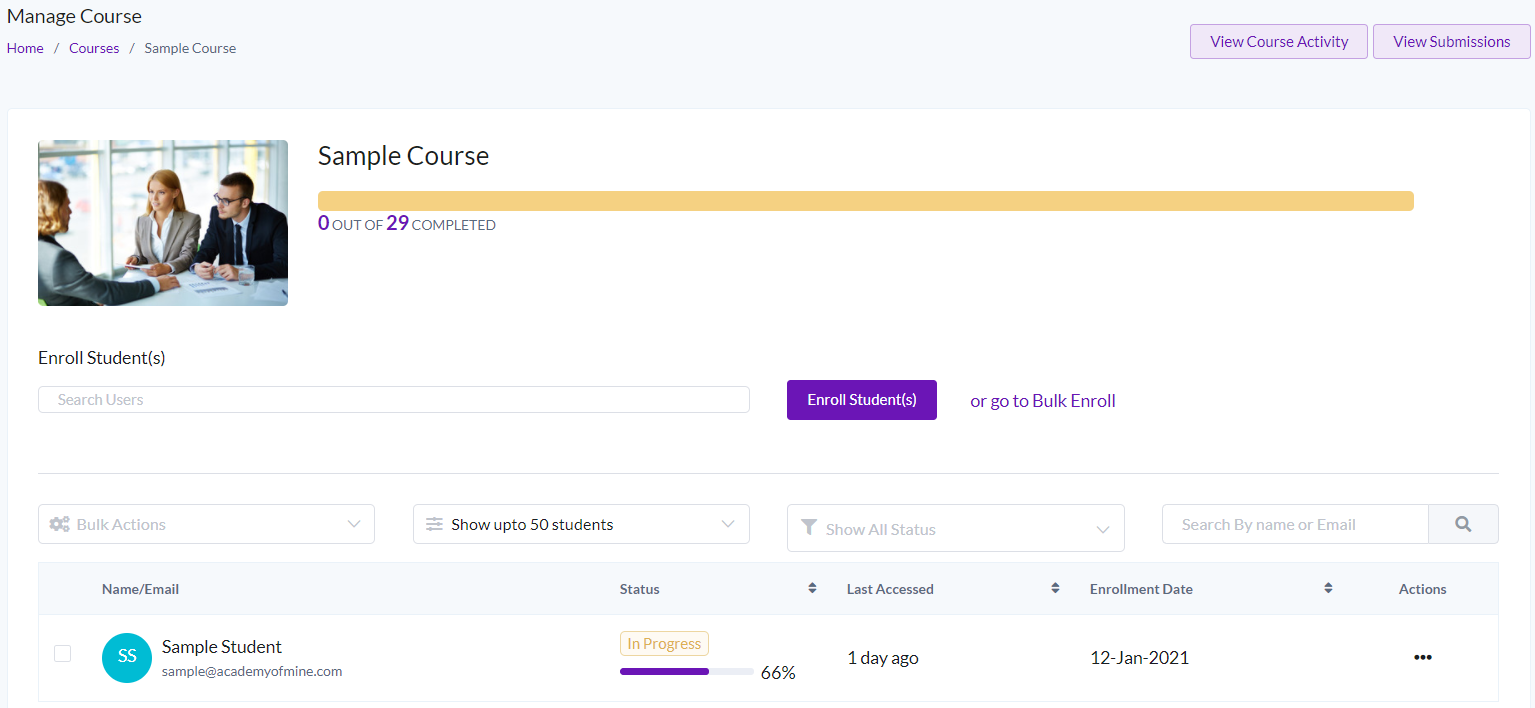1535x708 pixels.
Task: Click the search magnifier icon
Action: click(1463, 523)
